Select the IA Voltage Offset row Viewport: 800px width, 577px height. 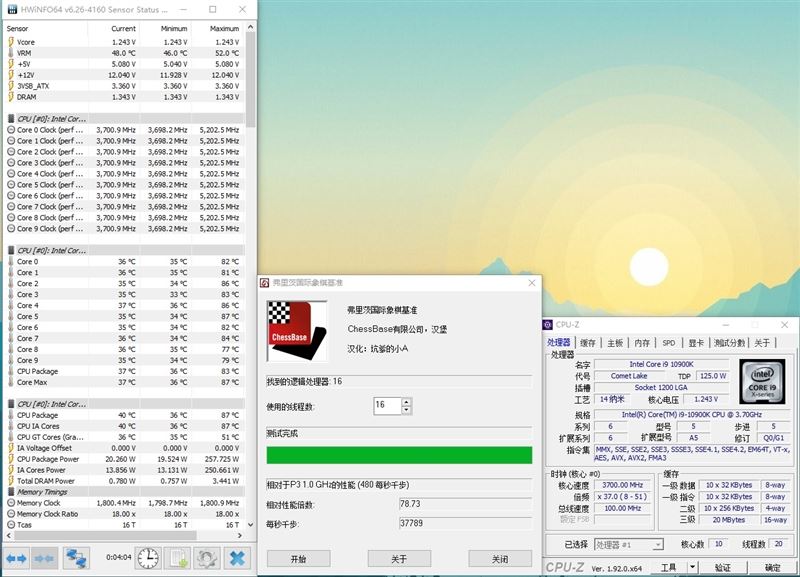click(124, 448)
